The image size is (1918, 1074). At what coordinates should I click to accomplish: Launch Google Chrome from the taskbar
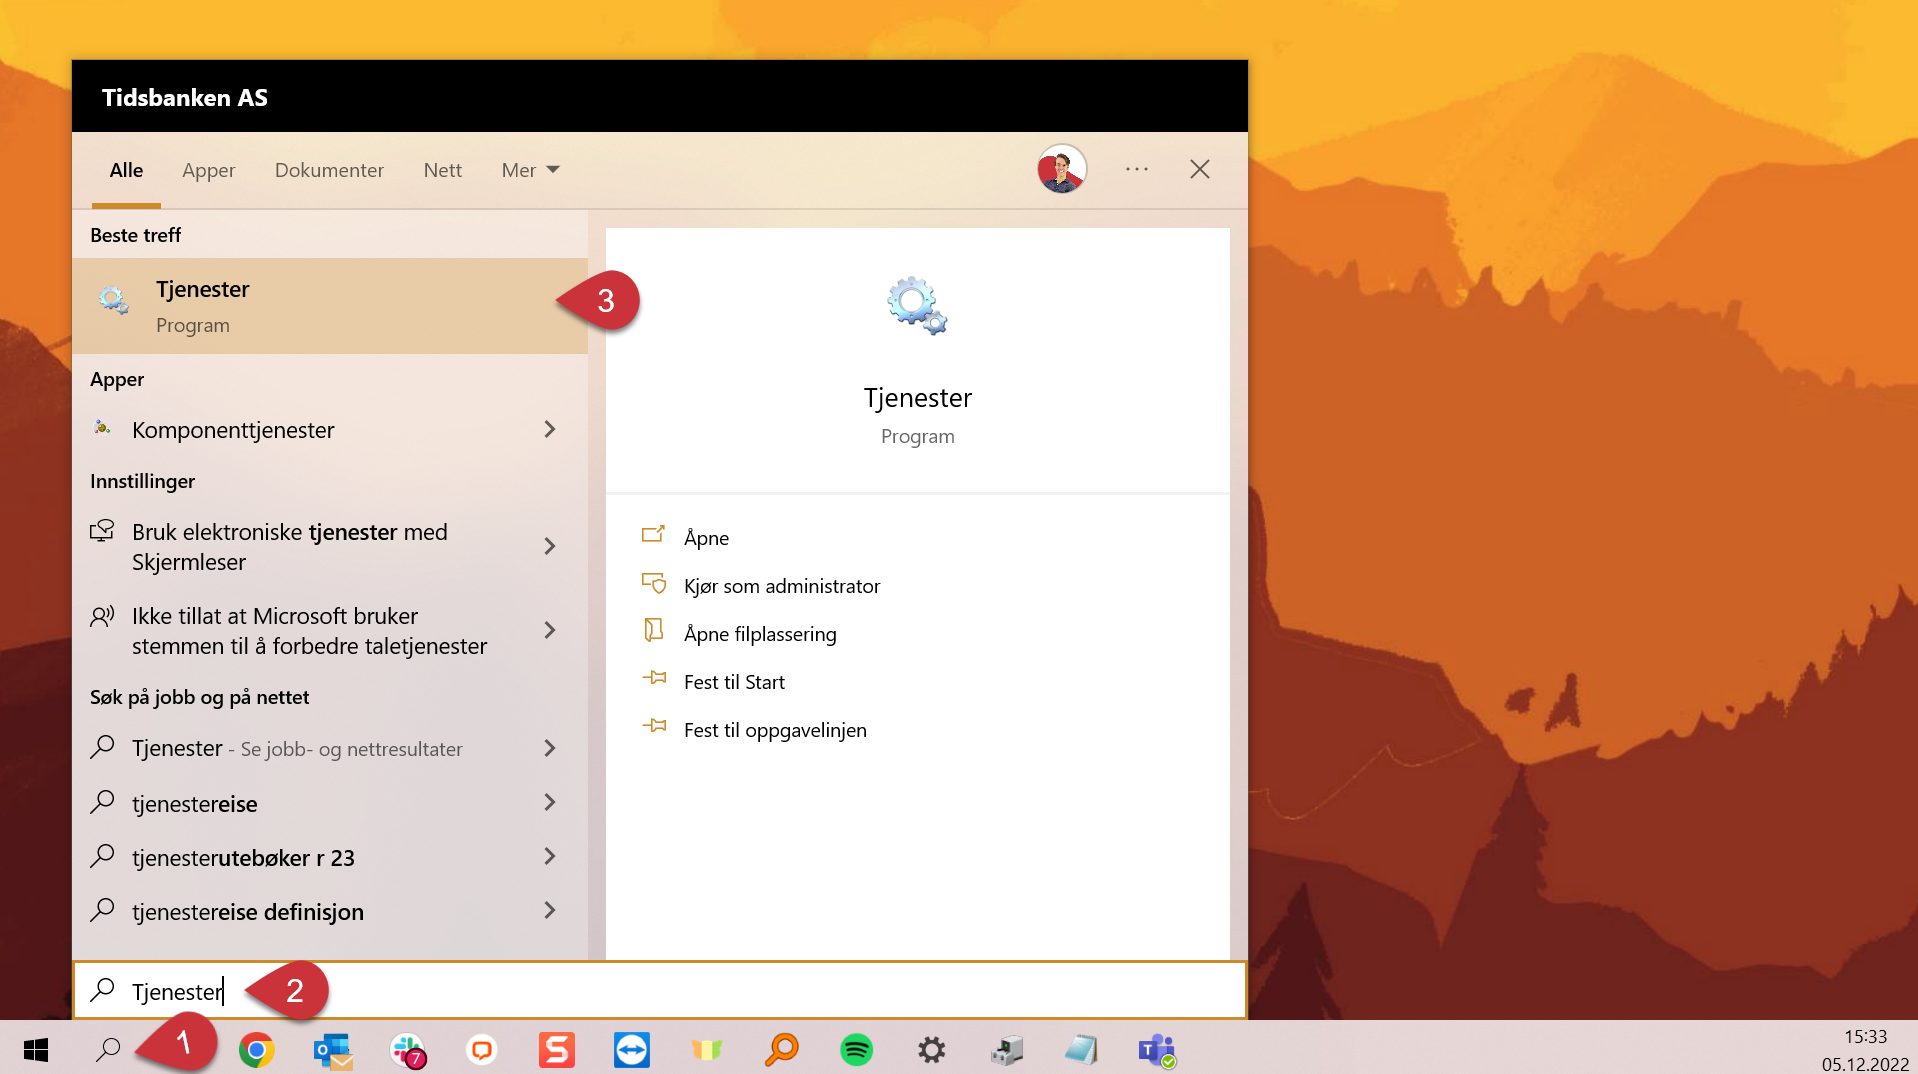point(256,1050)
